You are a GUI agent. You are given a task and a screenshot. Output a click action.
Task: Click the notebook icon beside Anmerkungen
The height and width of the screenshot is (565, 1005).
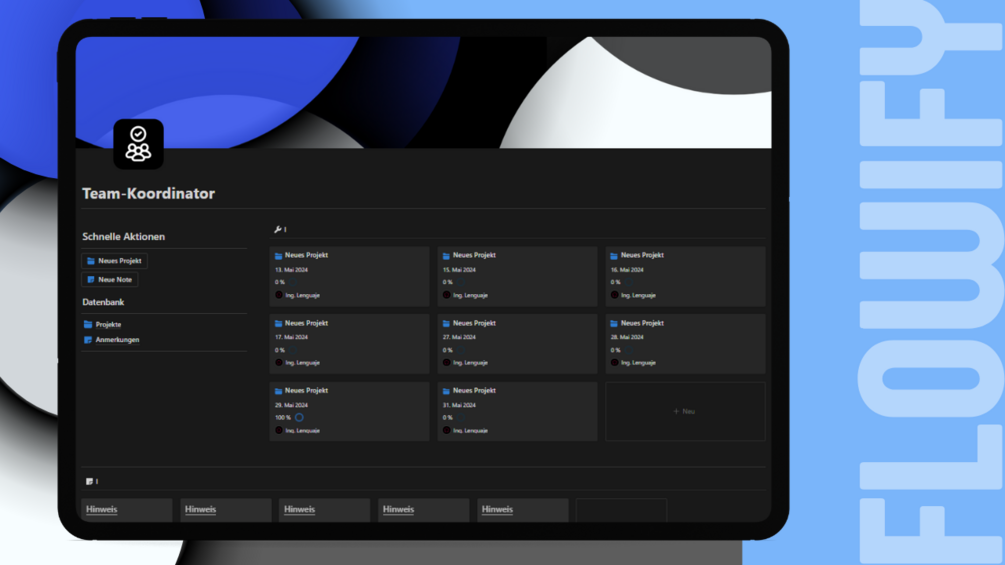[x=88, y=340]
